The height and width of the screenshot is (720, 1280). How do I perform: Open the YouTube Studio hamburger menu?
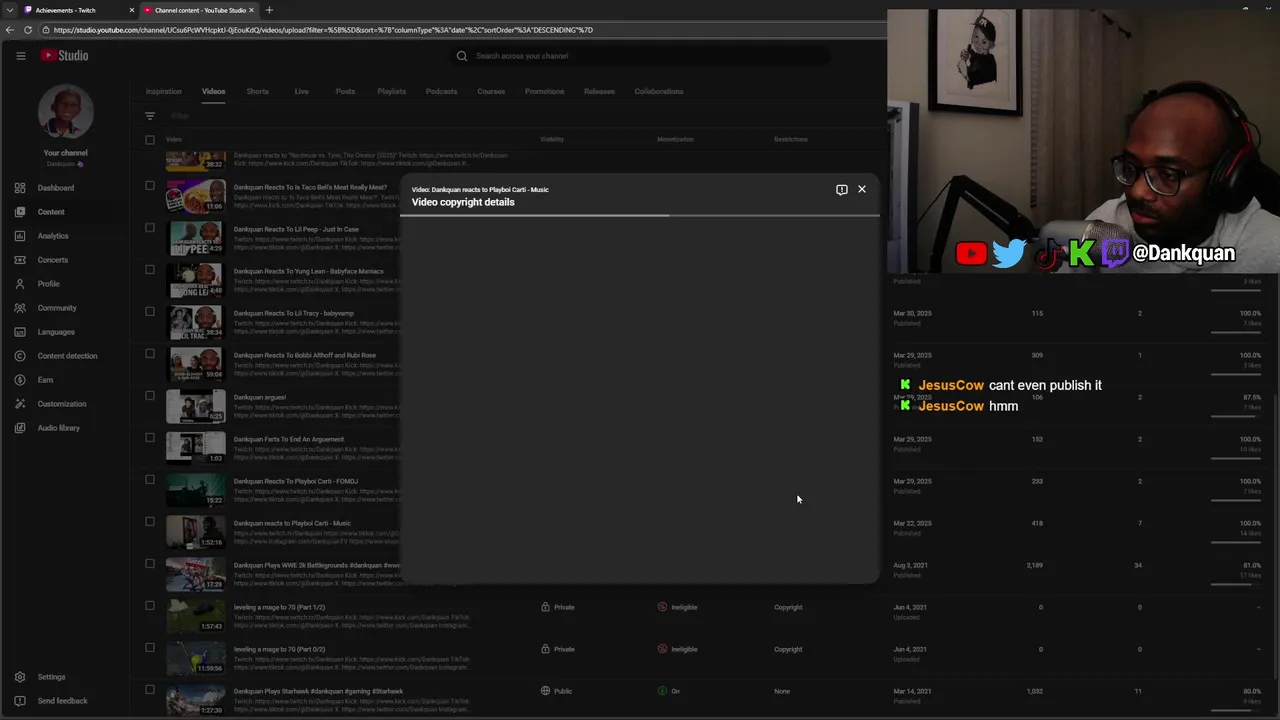(20, 56)
